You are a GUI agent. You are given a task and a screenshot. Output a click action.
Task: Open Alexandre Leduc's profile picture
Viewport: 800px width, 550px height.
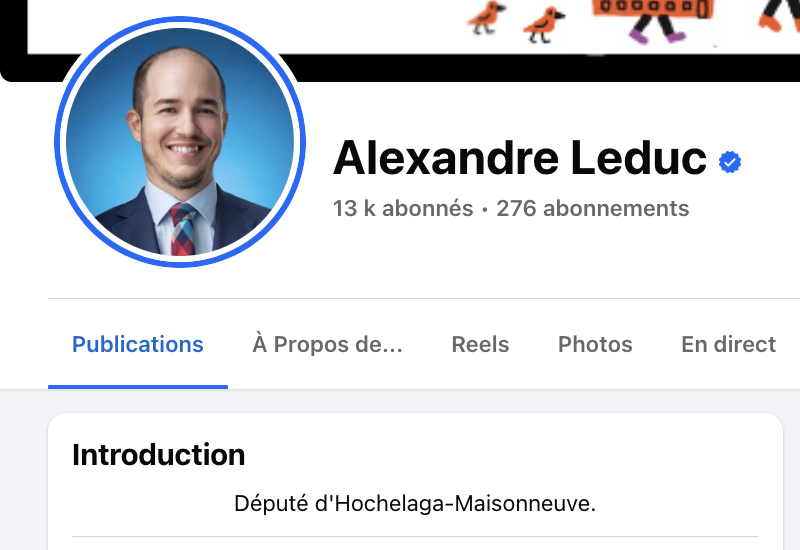pos(180,142)
